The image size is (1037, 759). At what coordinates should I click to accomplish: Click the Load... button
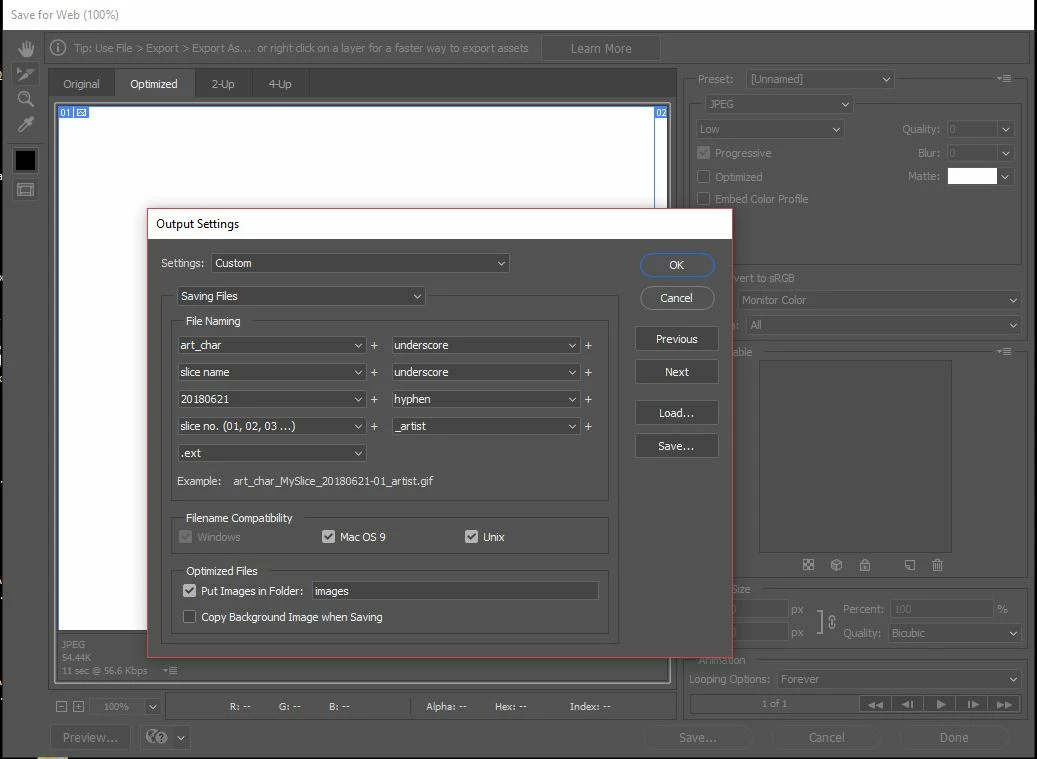[x=677, y=413]
